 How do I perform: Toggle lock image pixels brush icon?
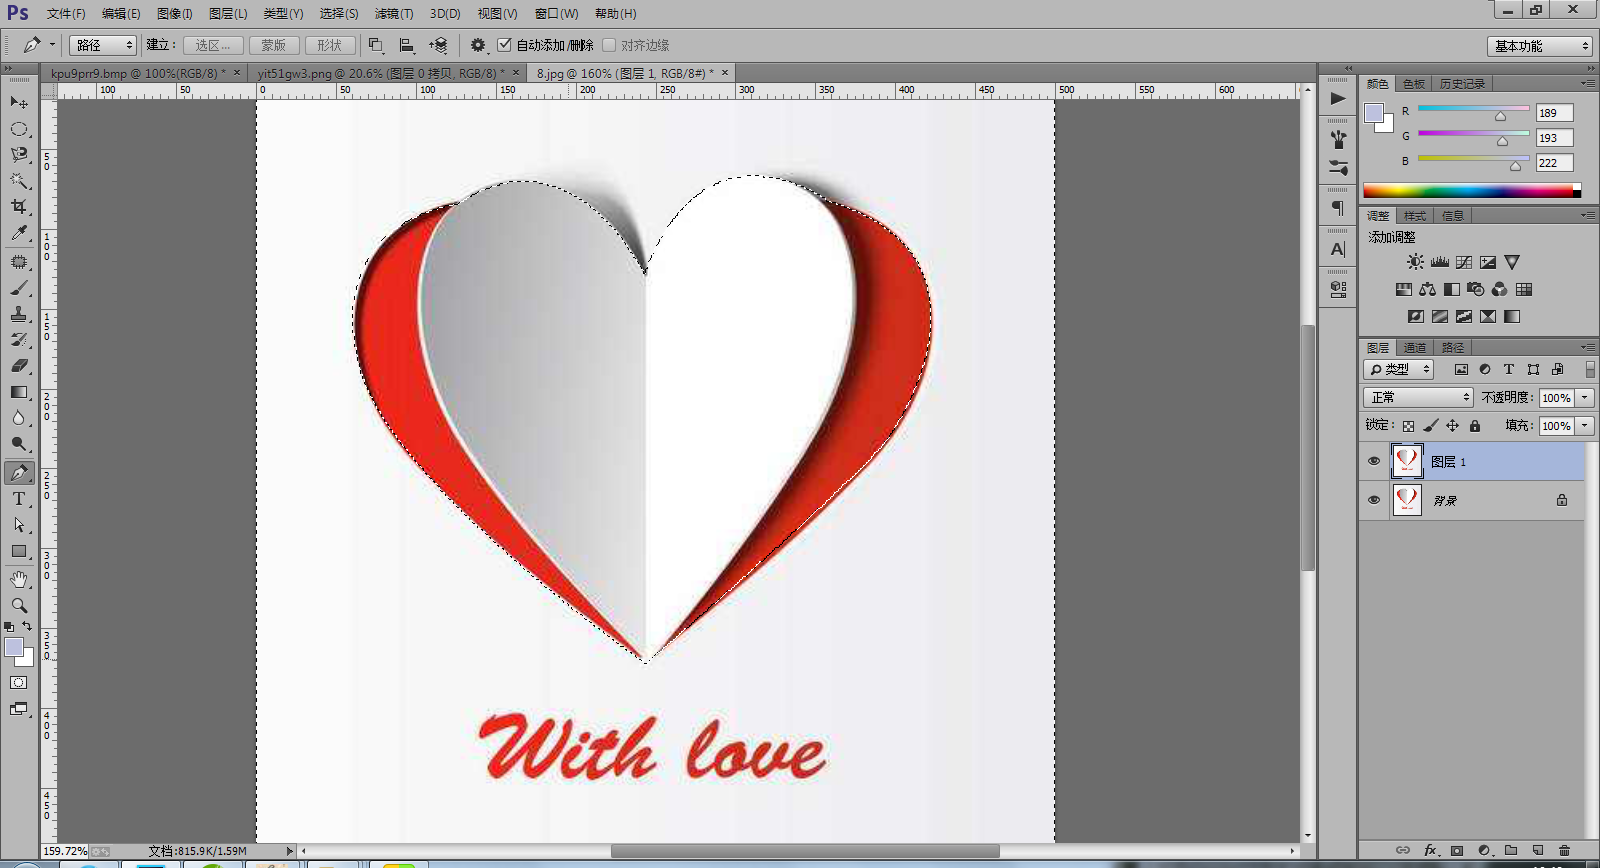[x=1430, y=426]
